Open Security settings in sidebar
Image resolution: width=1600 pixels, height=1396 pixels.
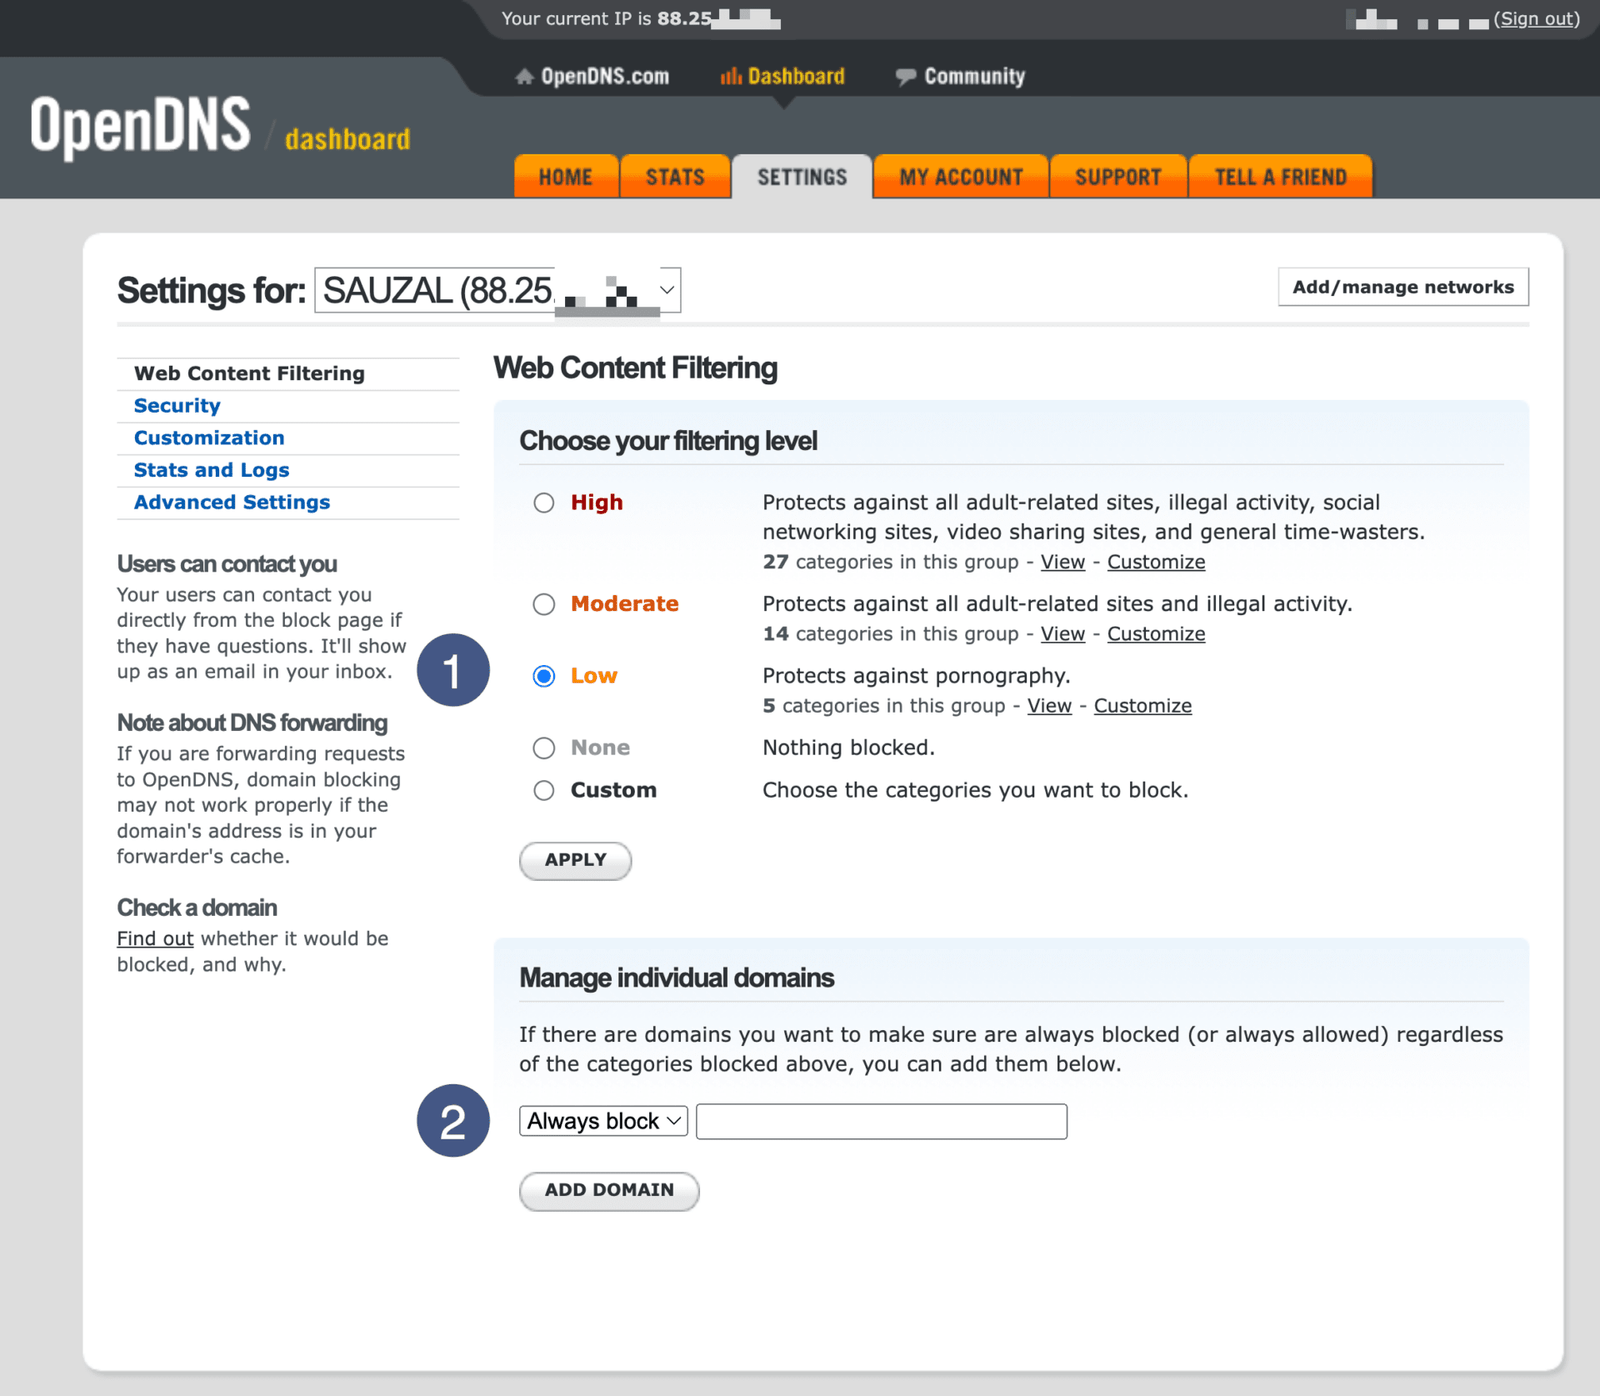177,405
